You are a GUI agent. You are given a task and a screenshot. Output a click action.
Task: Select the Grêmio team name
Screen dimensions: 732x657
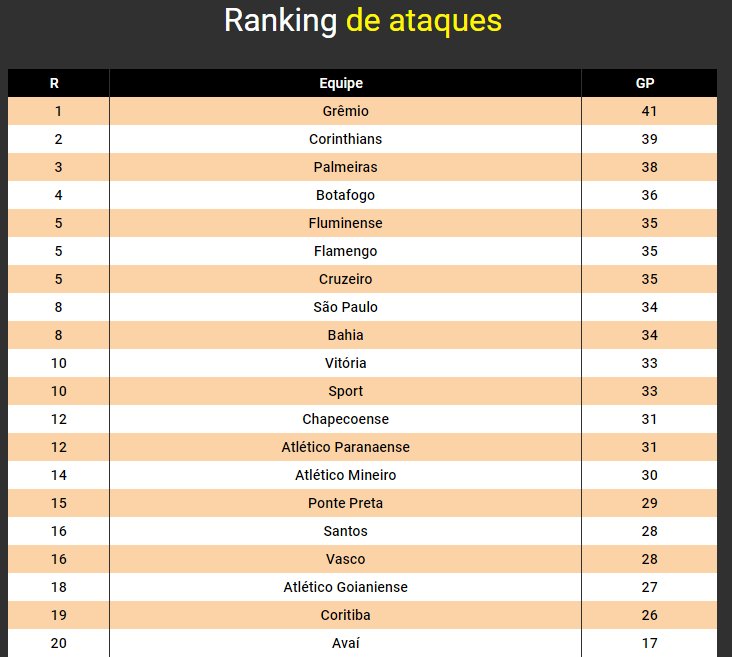pos(345,111)
